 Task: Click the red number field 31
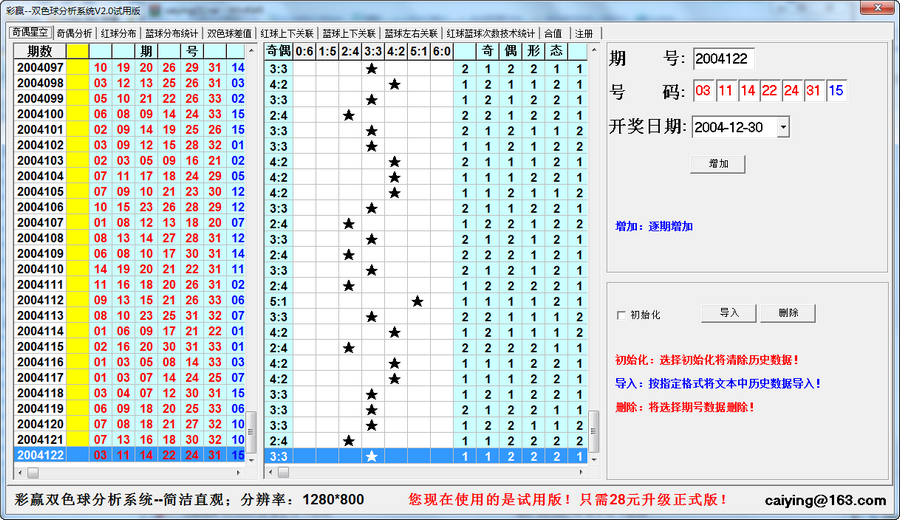pos(813,91)
